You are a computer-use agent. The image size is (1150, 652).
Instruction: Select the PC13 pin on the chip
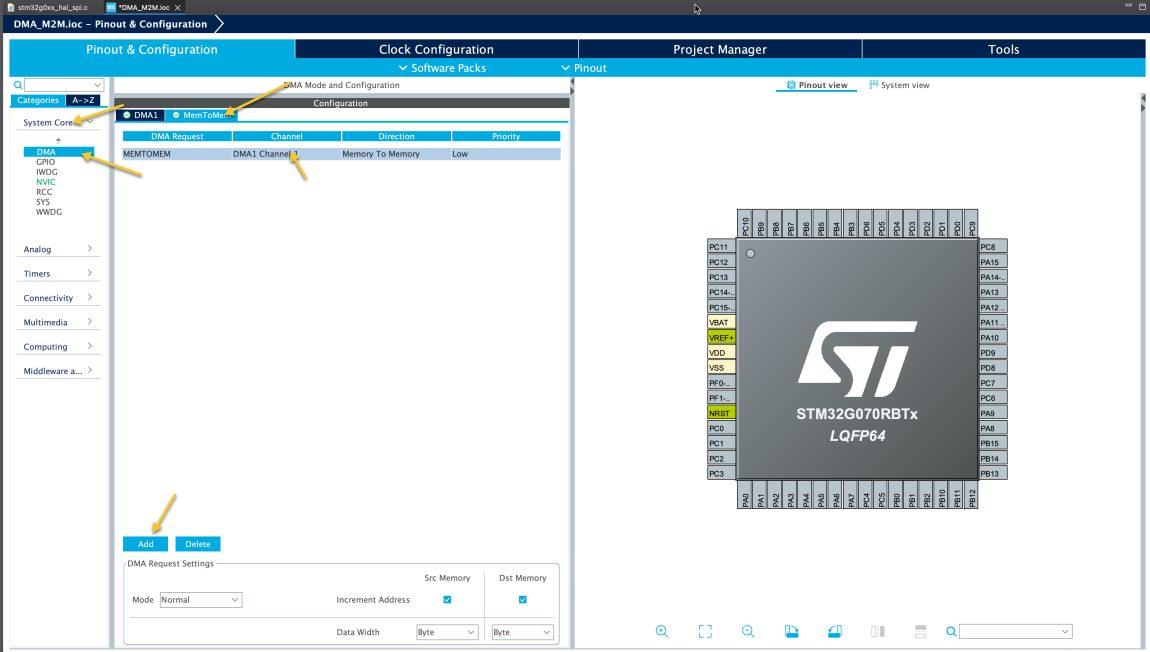(x=721, y=277)
